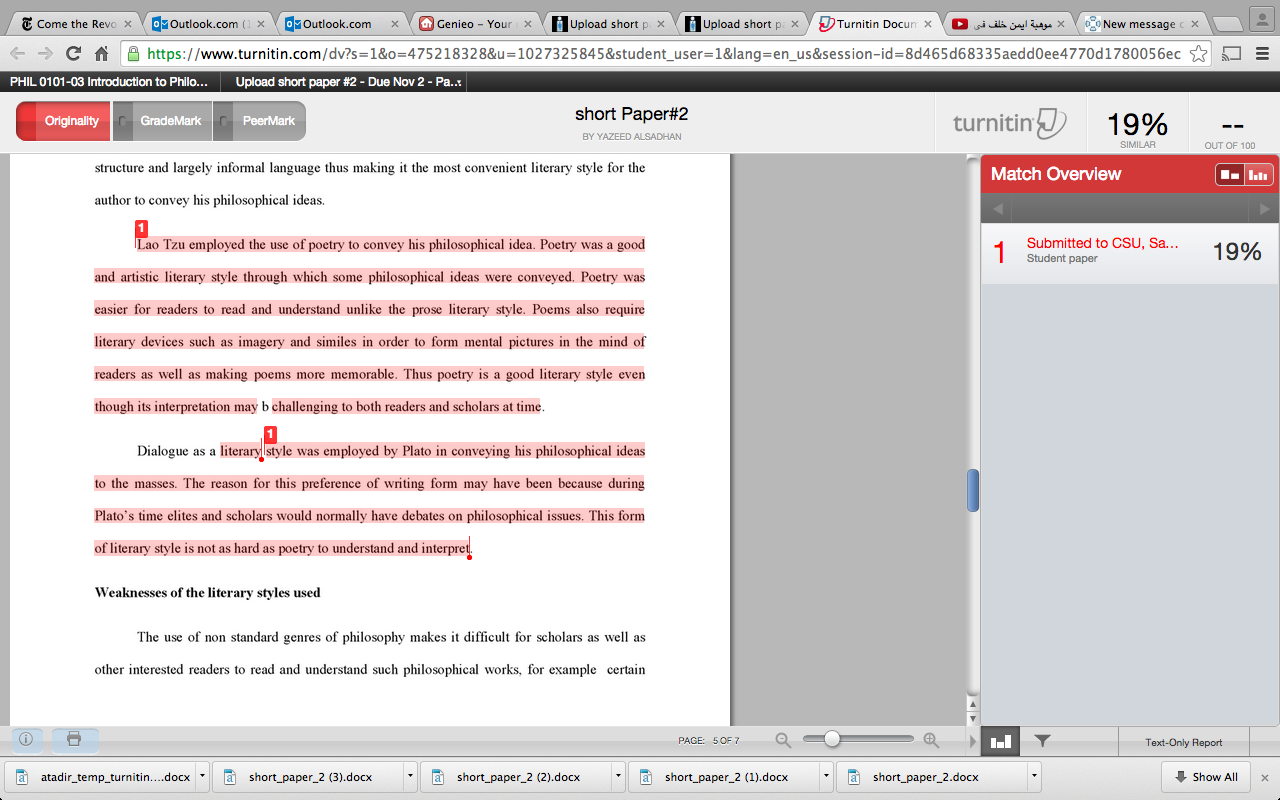Switch to first Outlook.com browser tab
This screenshot has width=1280, height=800.
click(x=207, y=23)
